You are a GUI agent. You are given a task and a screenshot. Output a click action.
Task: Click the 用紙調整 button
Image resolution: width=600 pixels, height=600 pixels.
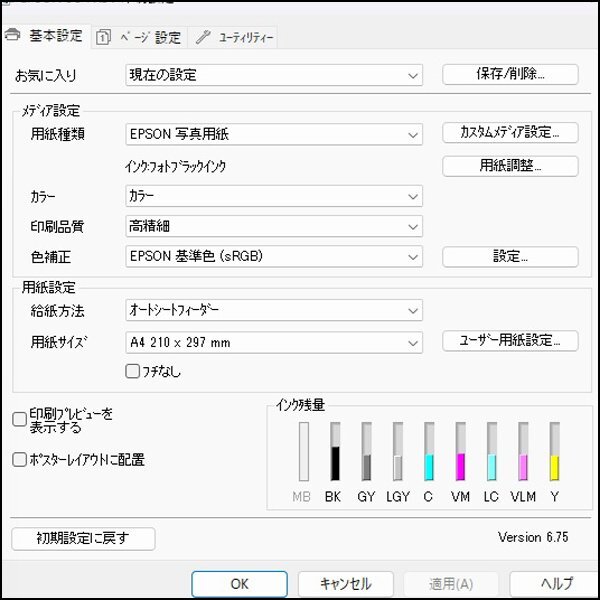click(510, 166)
